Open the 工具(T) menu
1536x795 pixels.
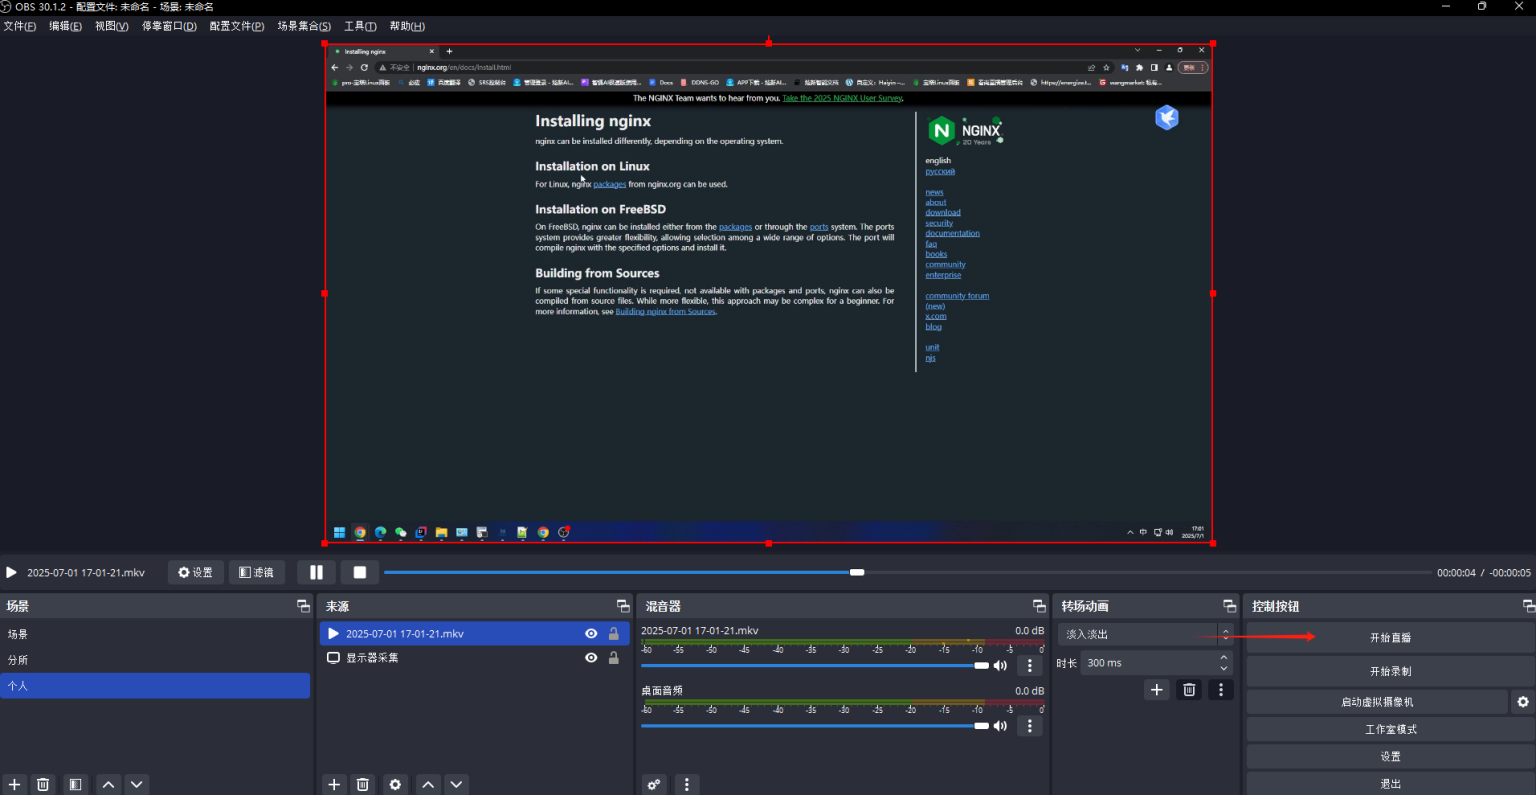(360, 26)
